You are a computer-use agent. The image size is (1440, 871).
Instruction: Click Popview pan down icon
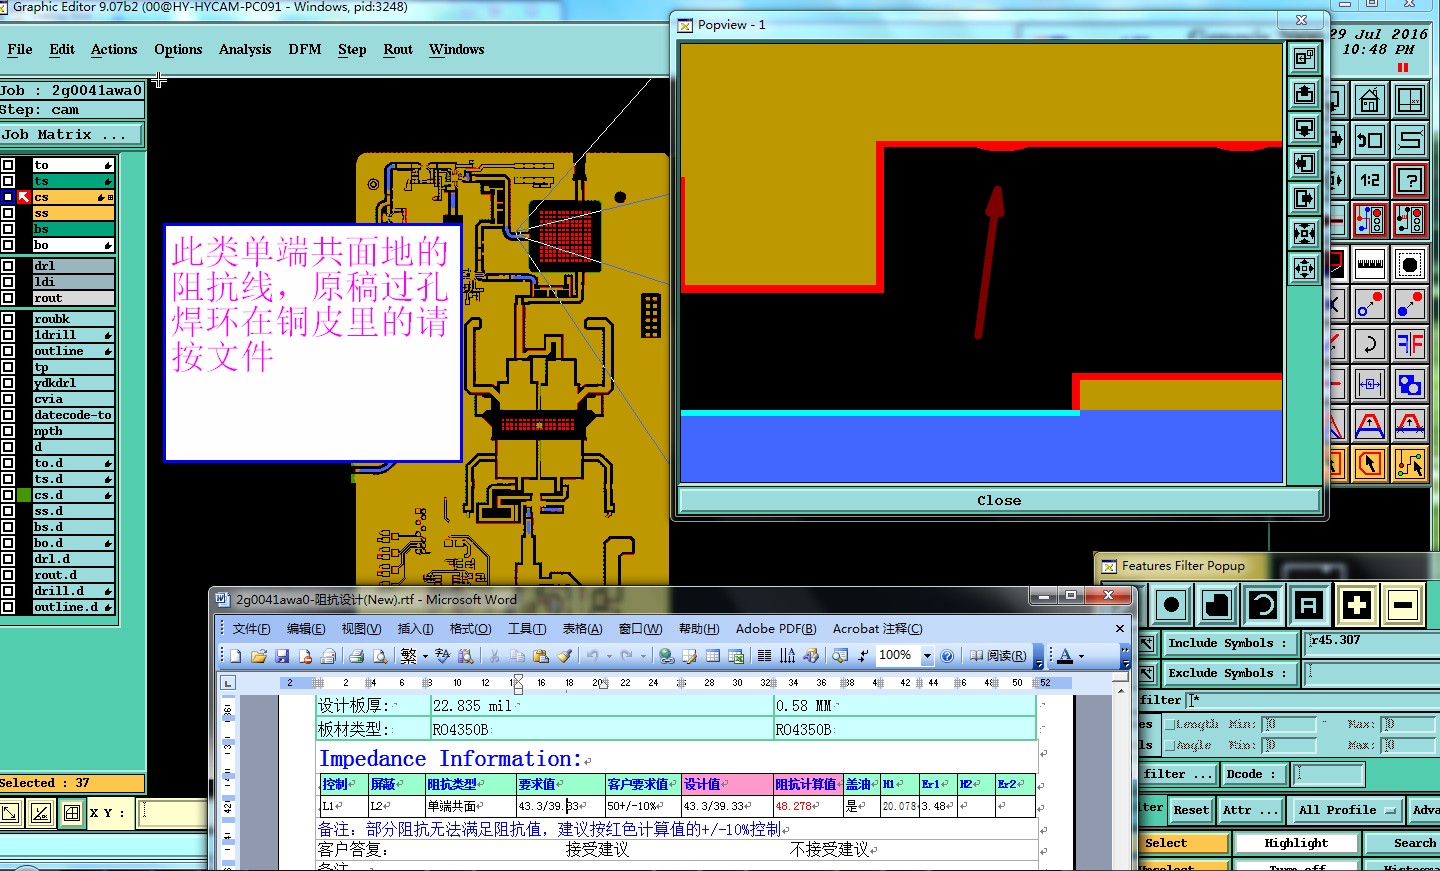(1304, 128)
